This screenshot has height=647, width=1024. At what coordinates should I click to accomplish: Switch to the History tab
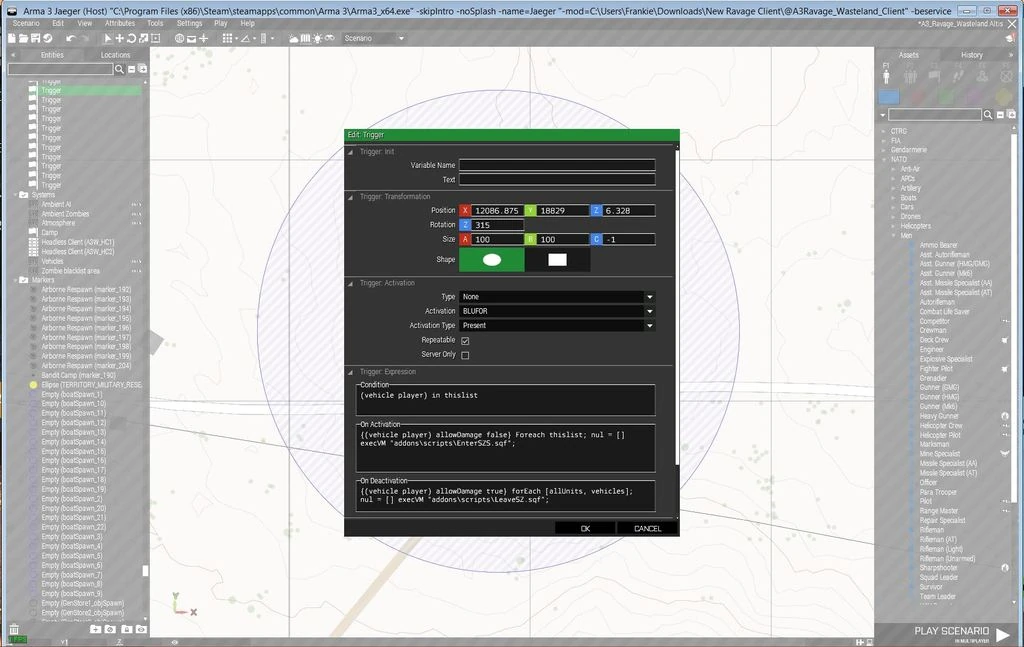coord(971,55)
